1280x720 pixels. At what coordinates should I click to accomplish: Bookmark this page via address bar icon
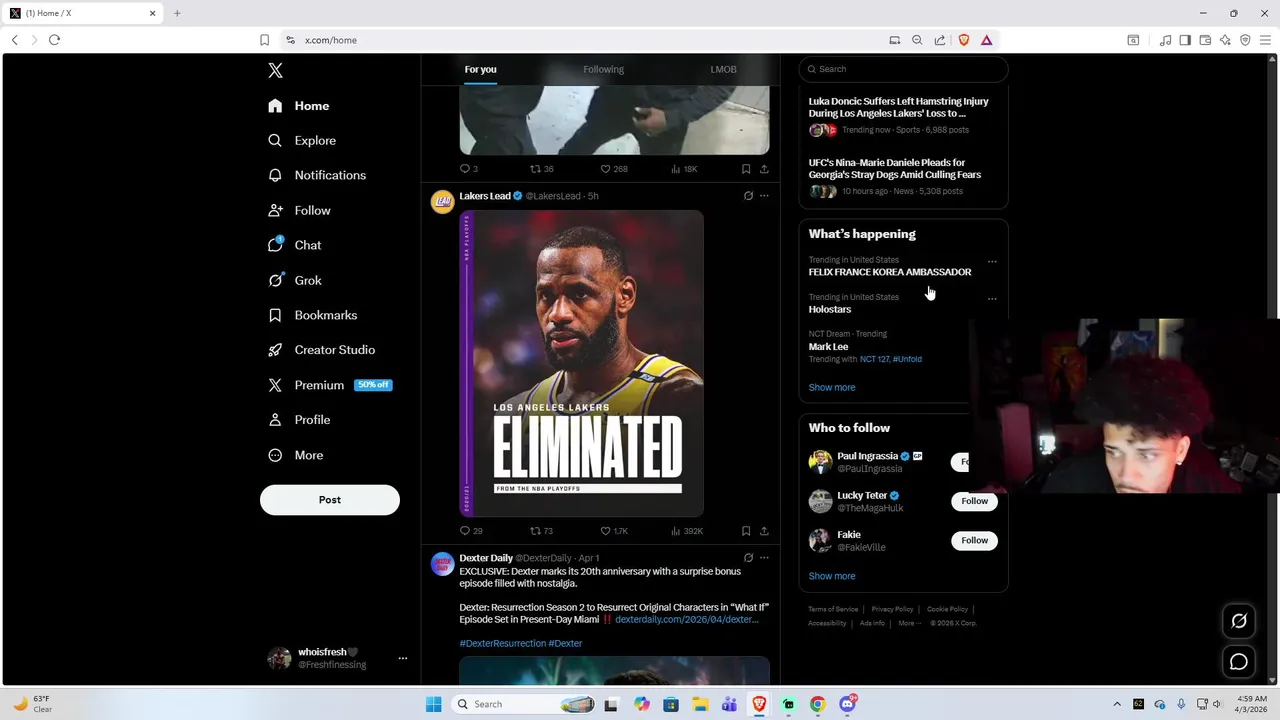click(x=264, y=40)
